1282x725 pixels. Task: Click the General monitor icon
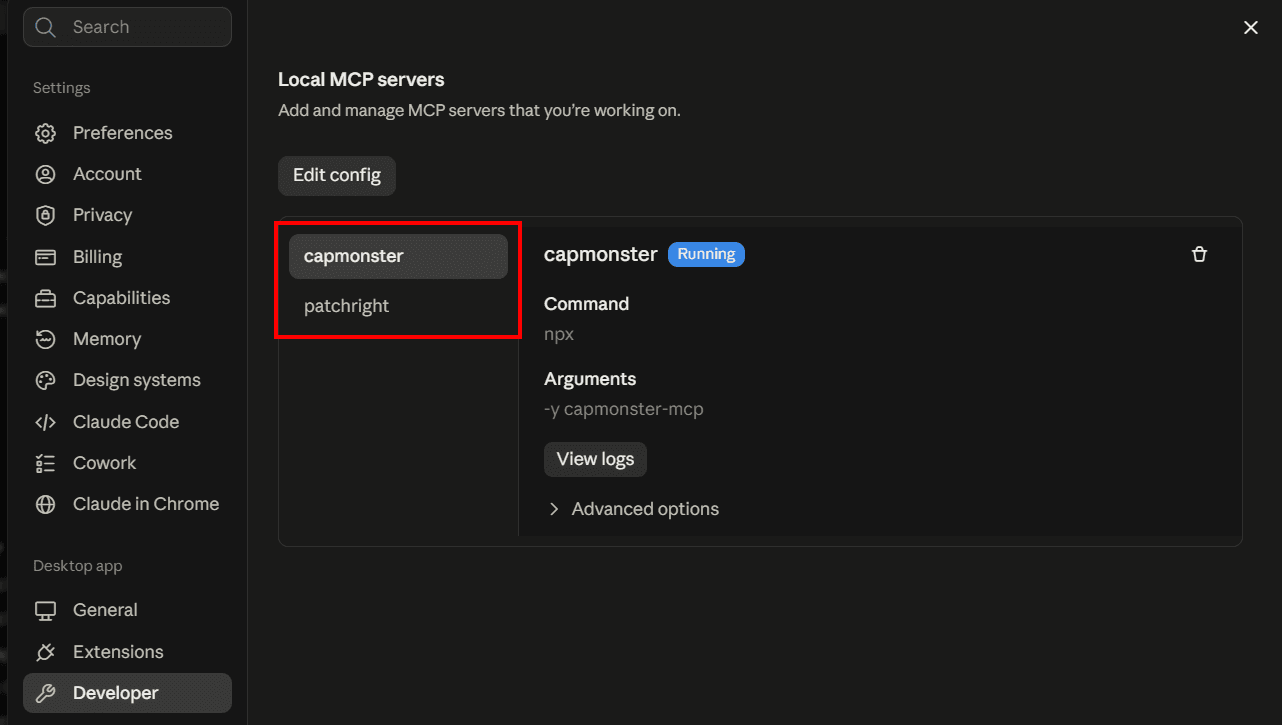coord(45,610)
